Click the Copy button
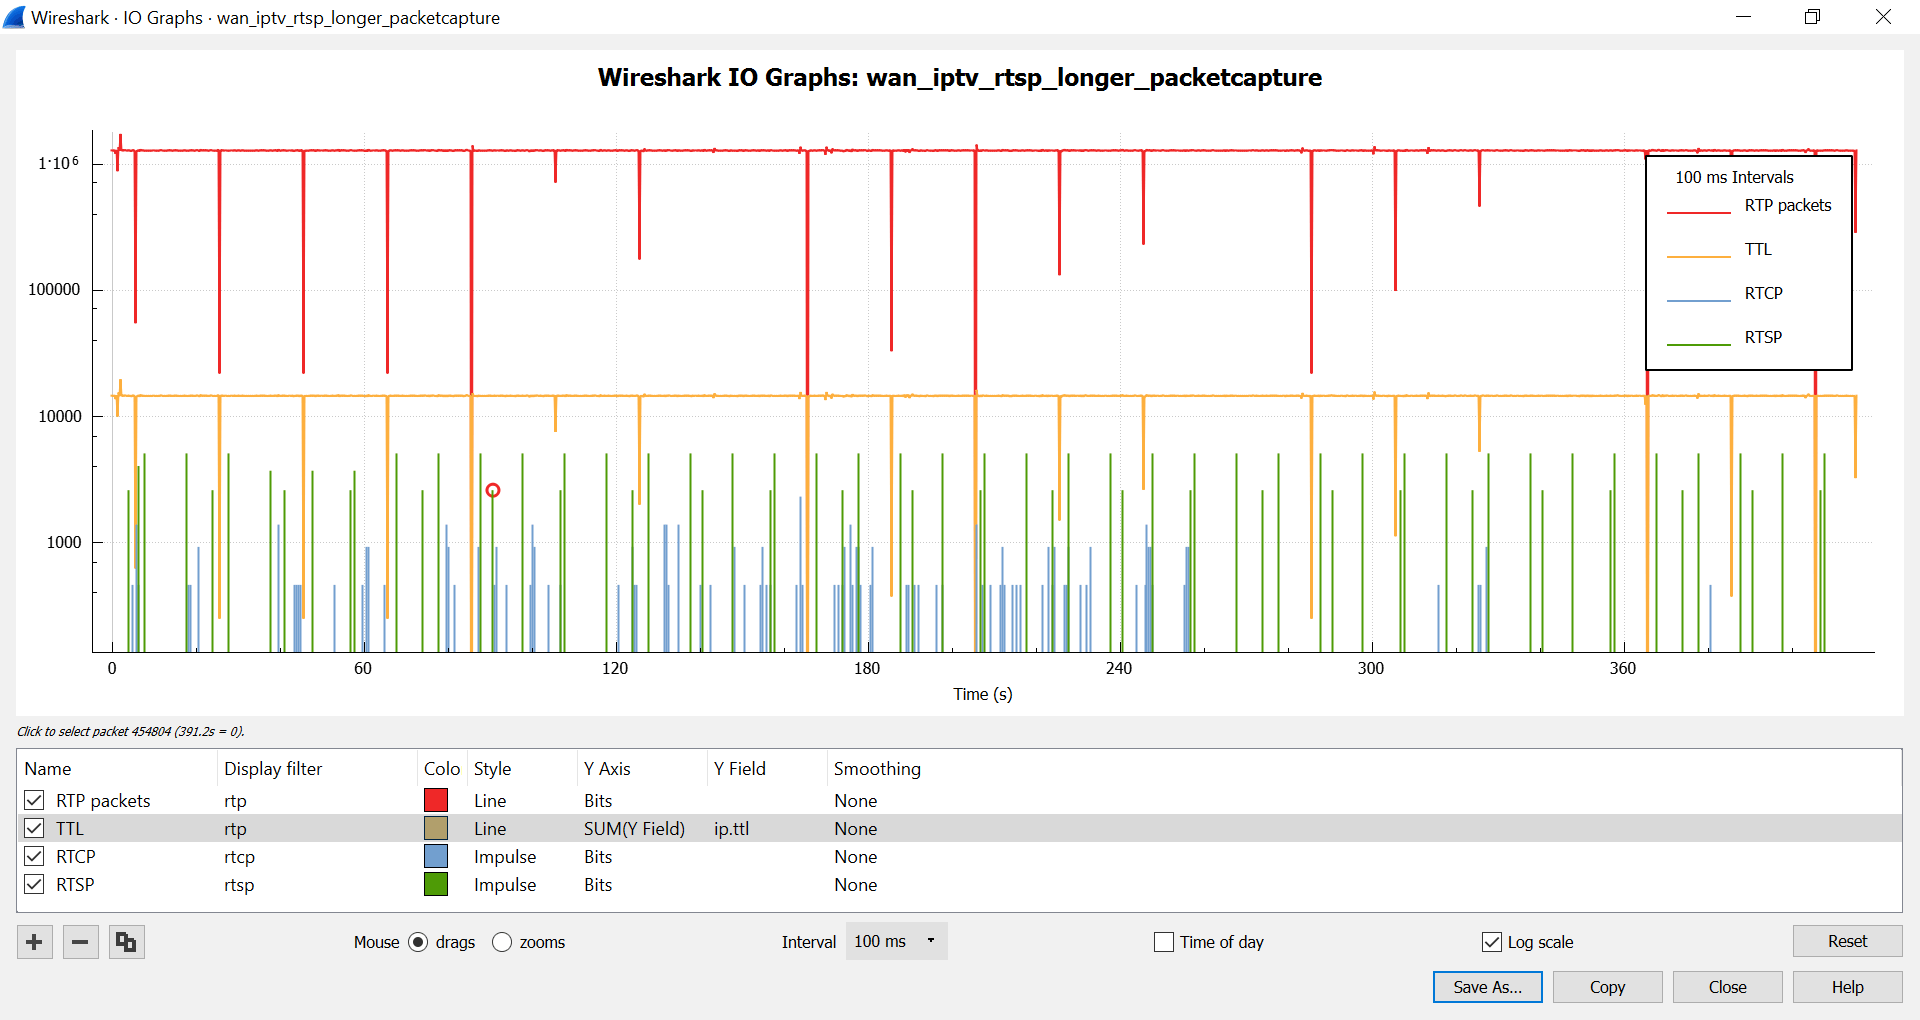 (1607, 987)
